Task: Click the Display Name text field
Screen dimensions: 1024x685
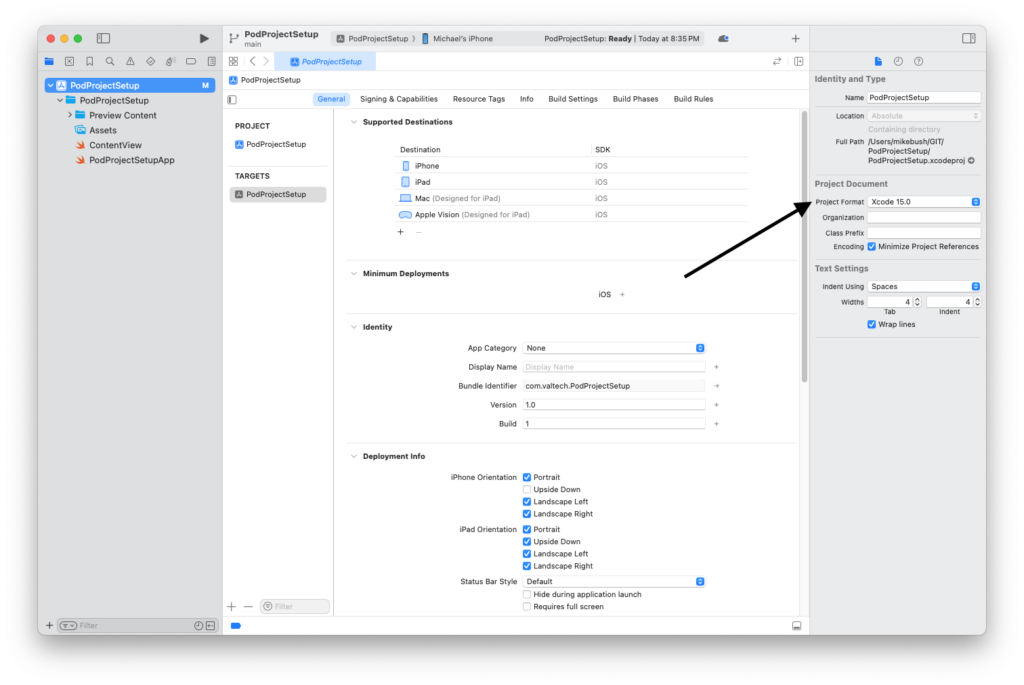Action: (614, 367)
